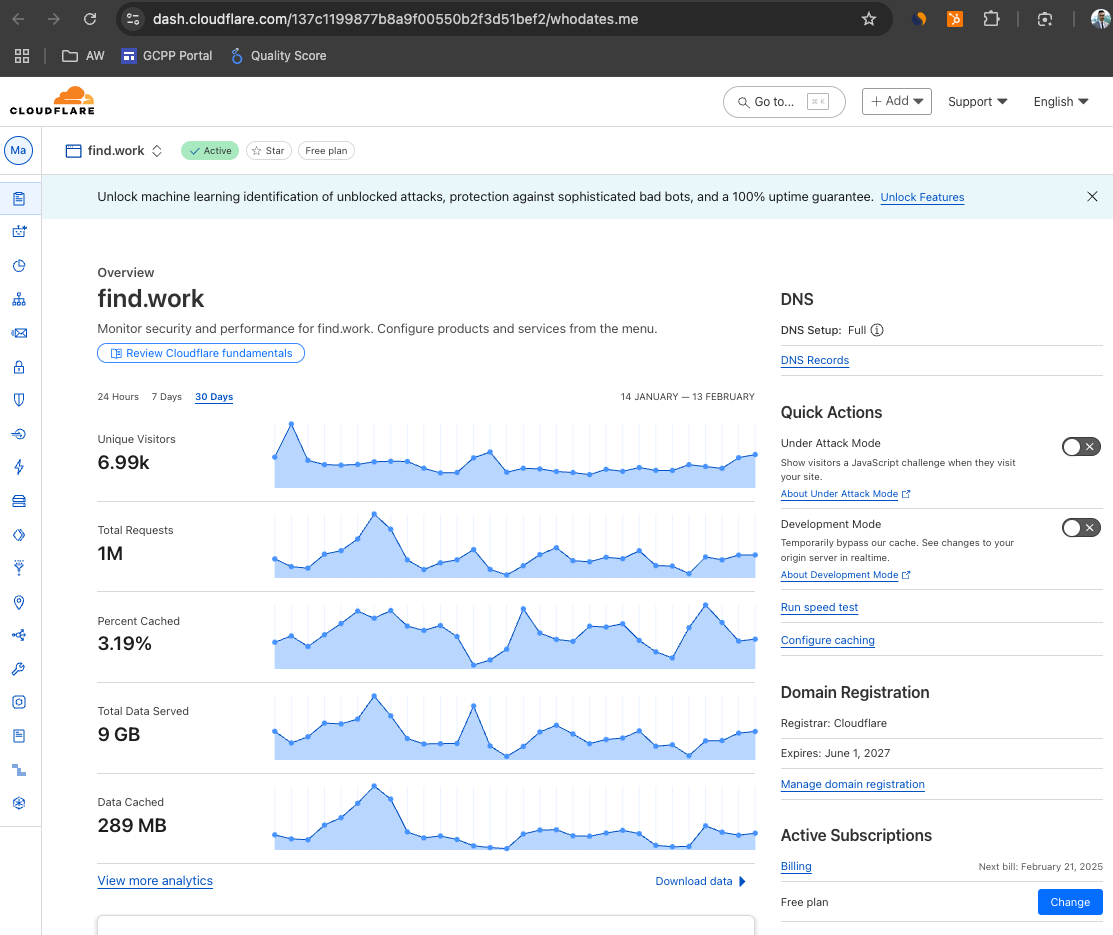This screenshot has width=1113, height=935.
Task: Open the Workers diamond brackets sidebar icon
Action: pos(19,535)
